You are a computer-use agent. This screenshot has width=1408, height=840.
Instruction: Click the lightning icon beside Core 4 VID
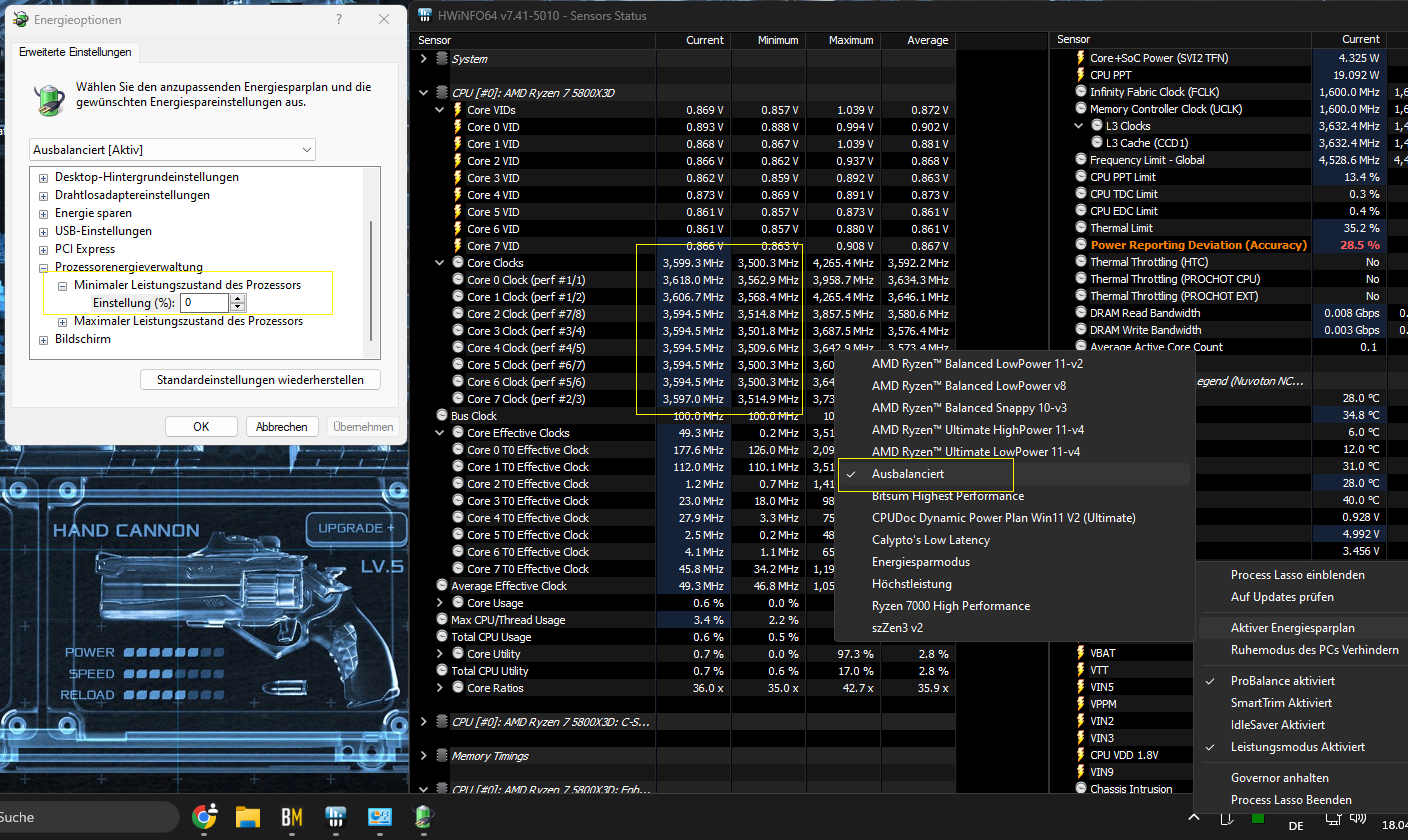tap(457, 195)
